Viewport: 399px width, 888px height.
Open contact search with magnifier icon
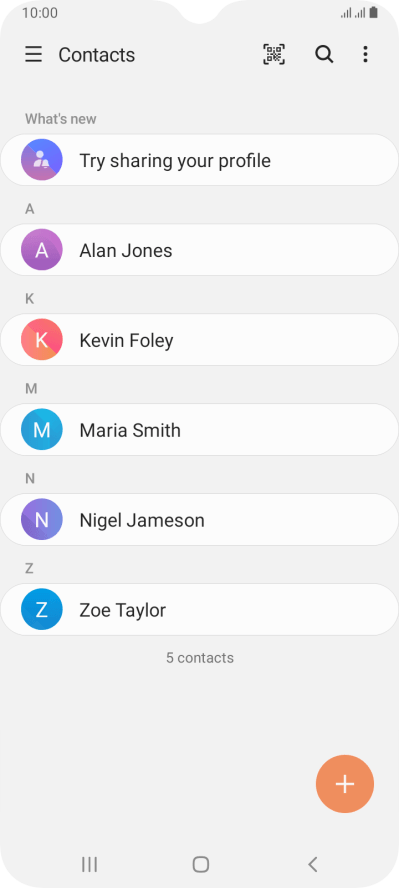[324, 54]
